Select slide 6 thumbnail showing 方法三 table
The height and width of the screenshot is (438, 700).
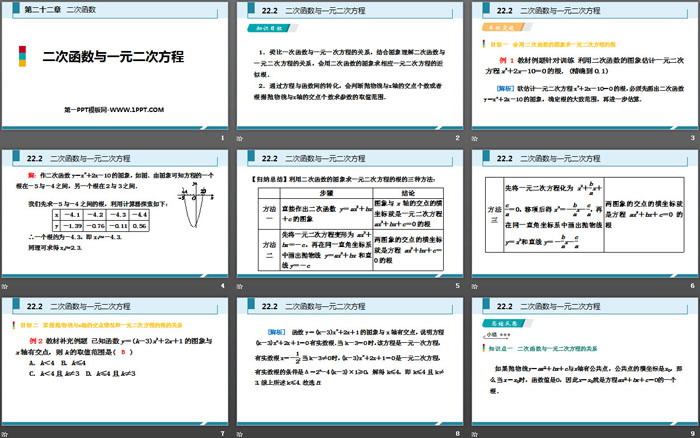(x=585, y=213)
